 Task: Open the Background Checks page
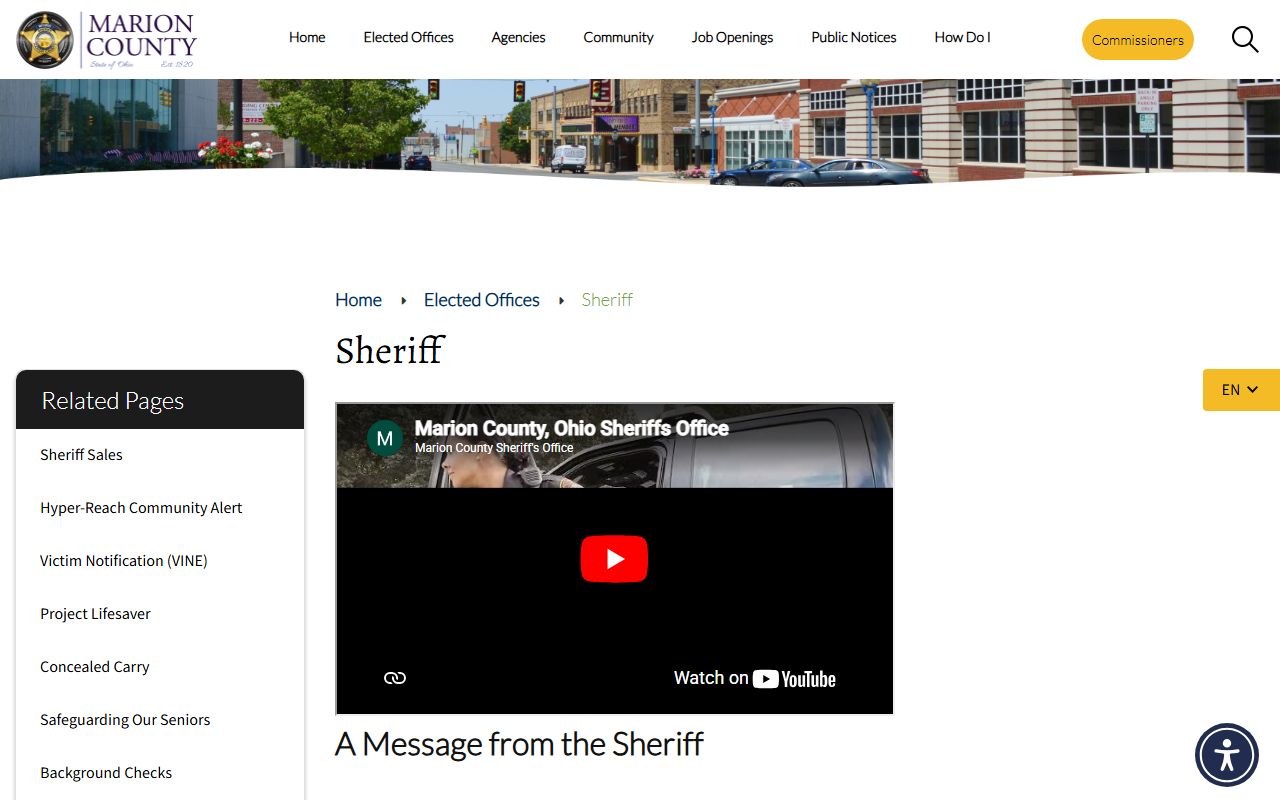[x=106, y=773]
